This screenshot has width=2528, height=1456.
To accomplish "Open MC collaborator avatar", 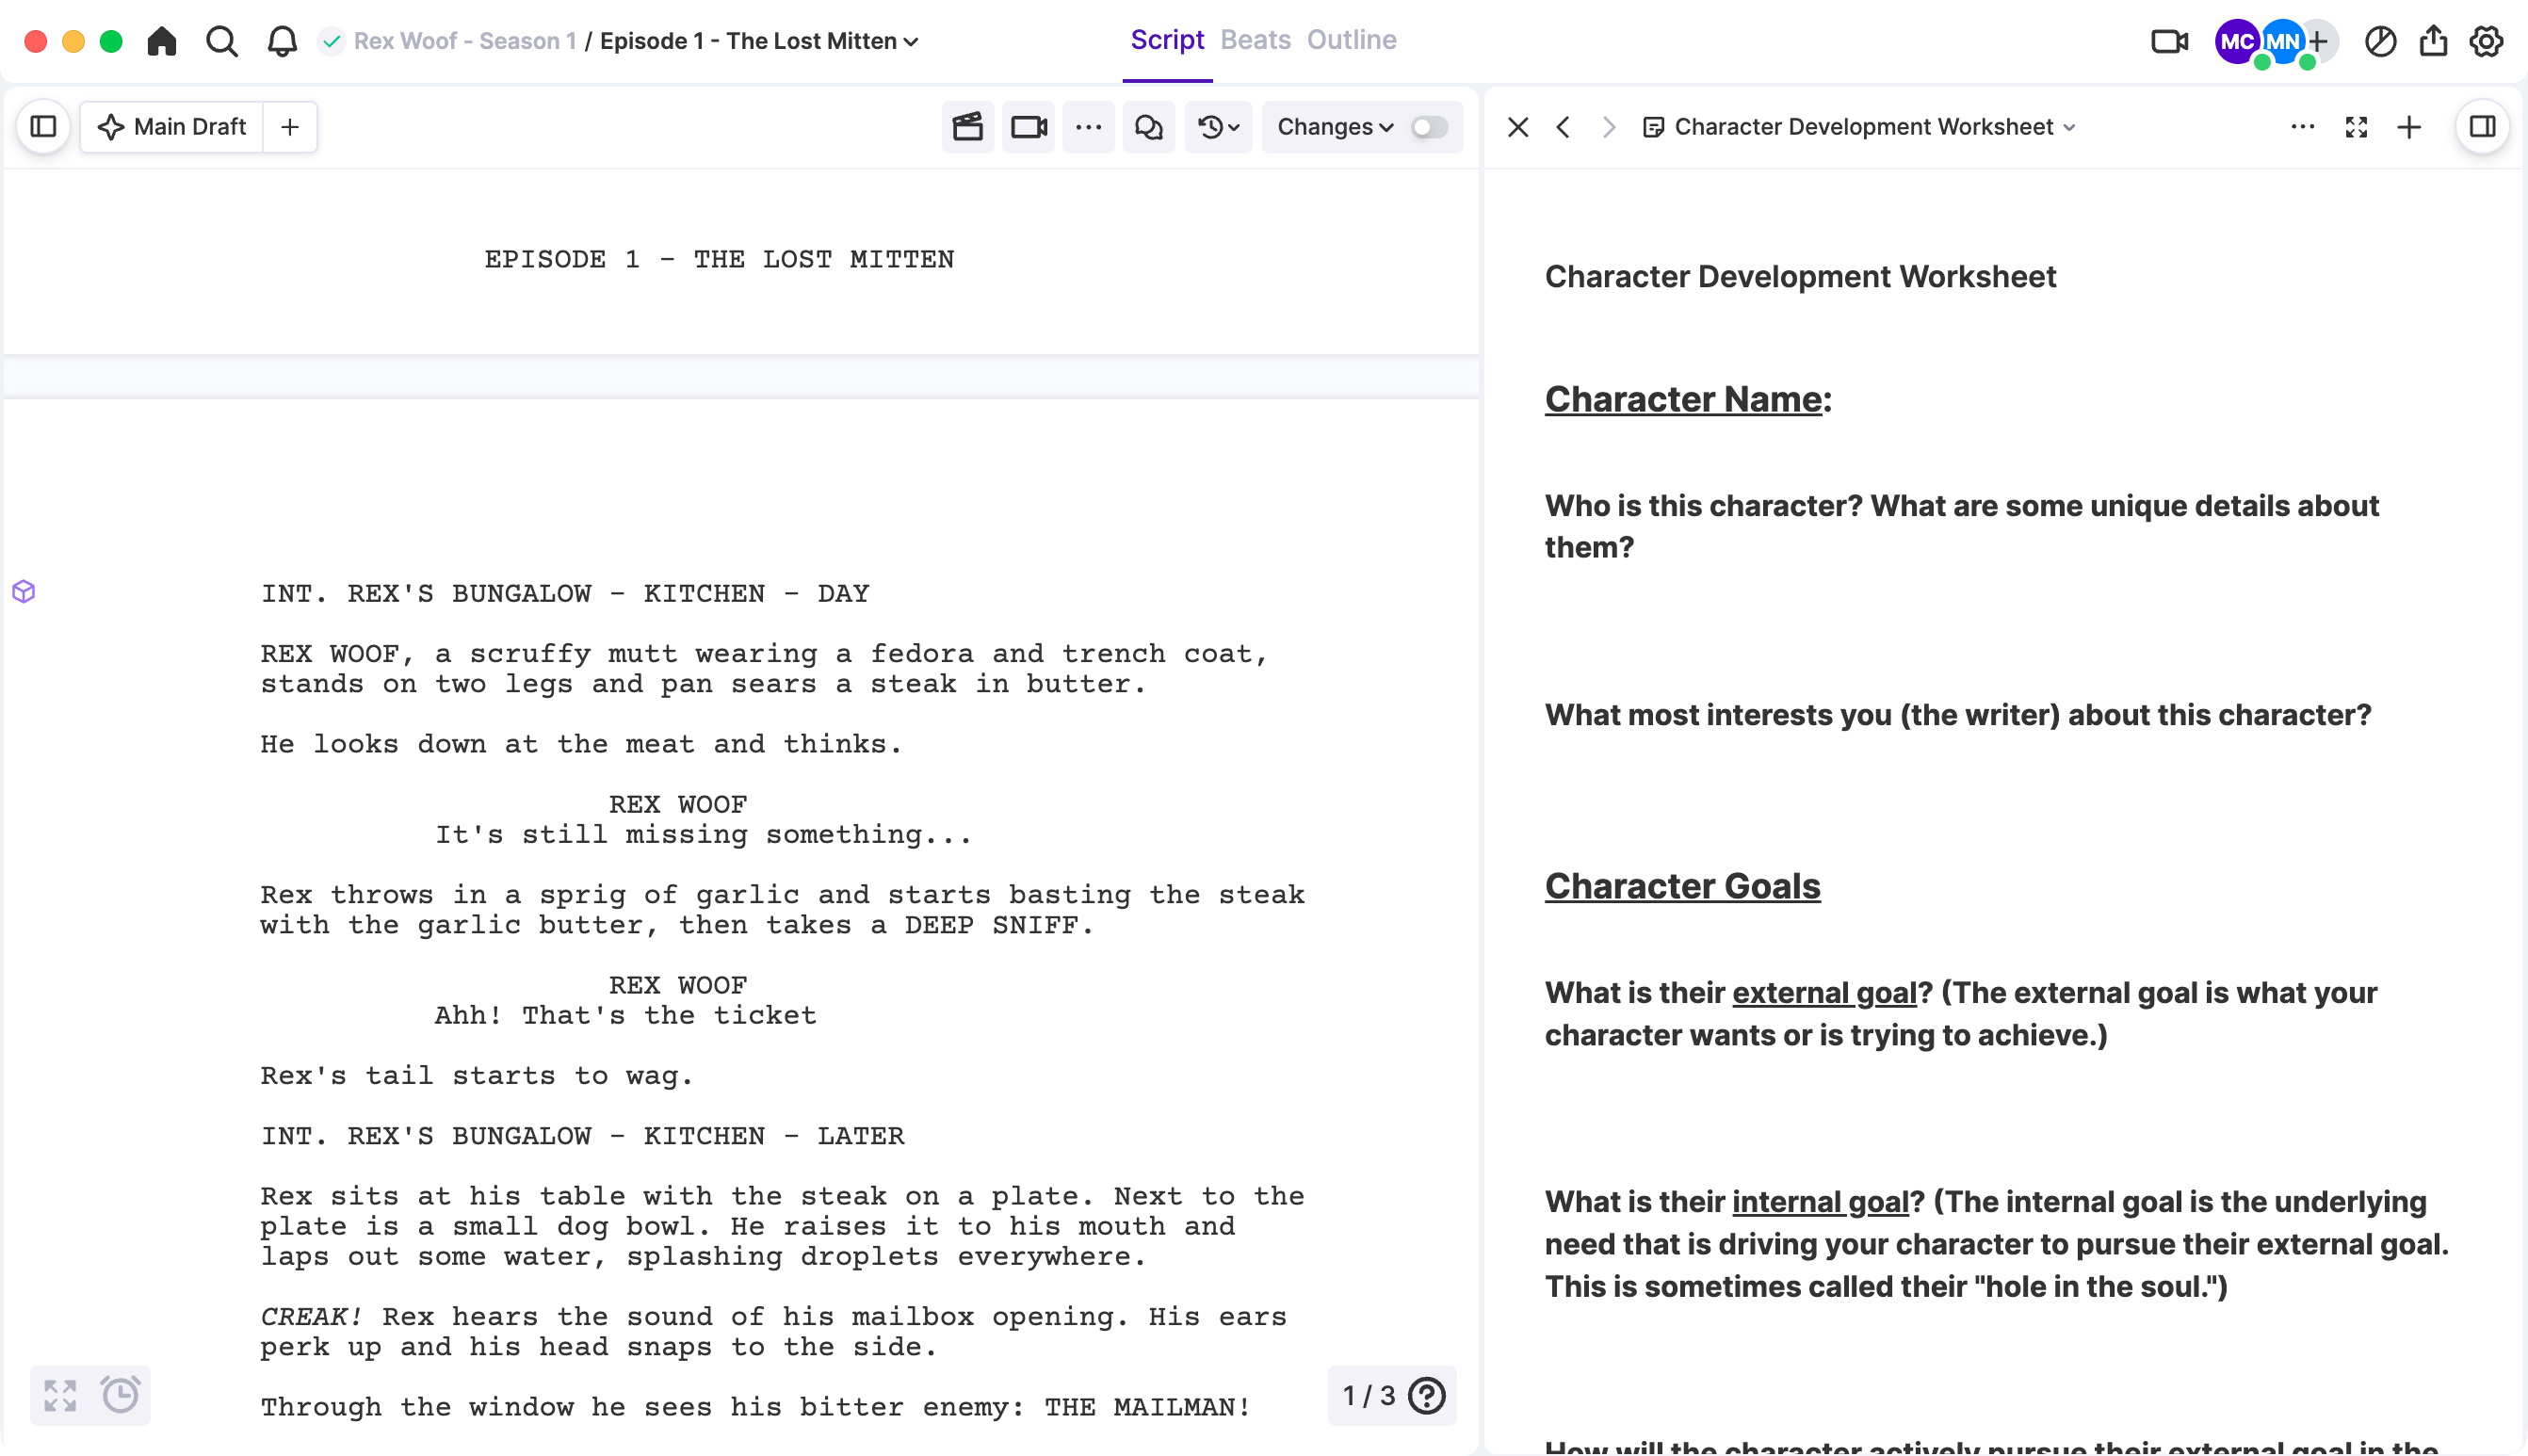I will coord(2236,41).
